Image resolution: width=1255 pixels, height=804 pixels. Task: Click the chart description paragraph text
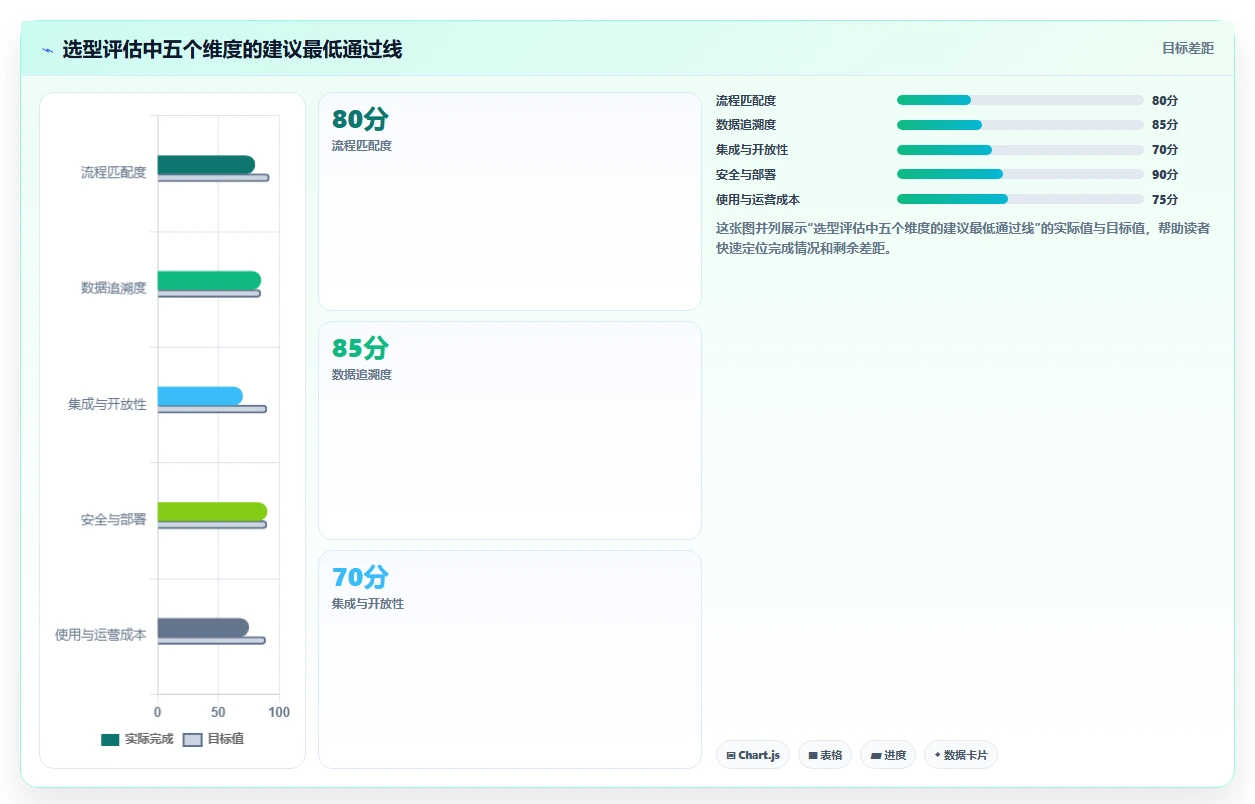[964, 238]
